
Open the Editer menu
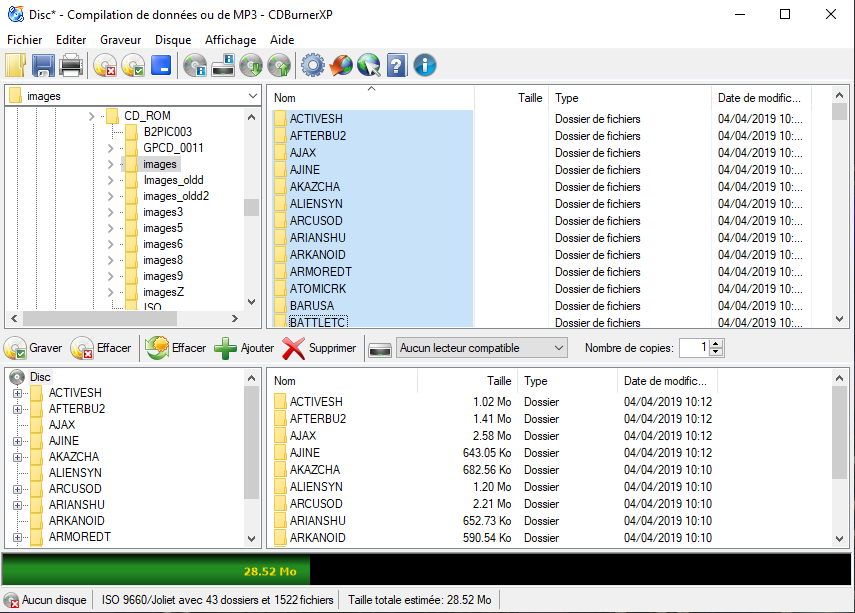(71, 40)
